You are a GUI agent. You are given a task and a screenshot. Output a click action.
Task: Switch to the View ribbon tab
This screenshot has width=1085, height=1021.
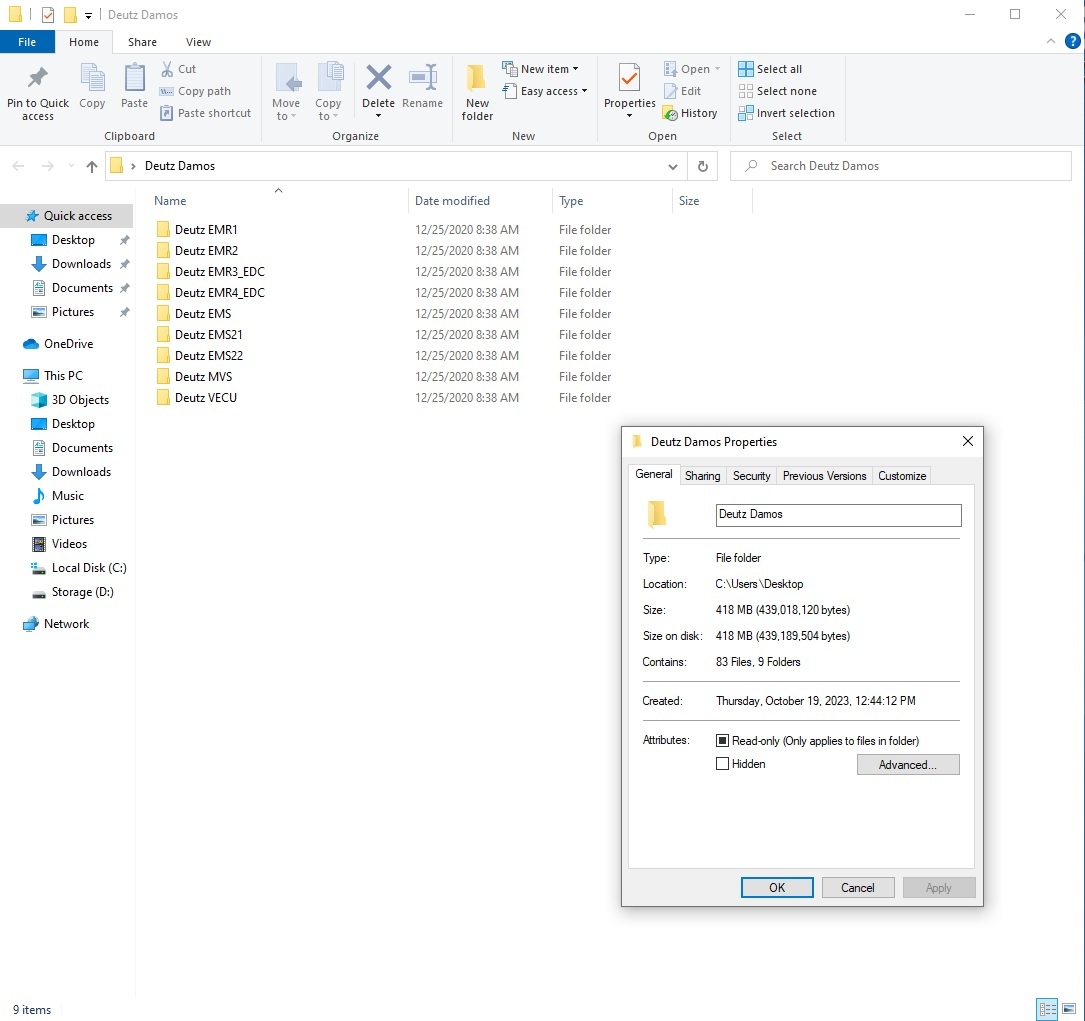tap(198, 42)
